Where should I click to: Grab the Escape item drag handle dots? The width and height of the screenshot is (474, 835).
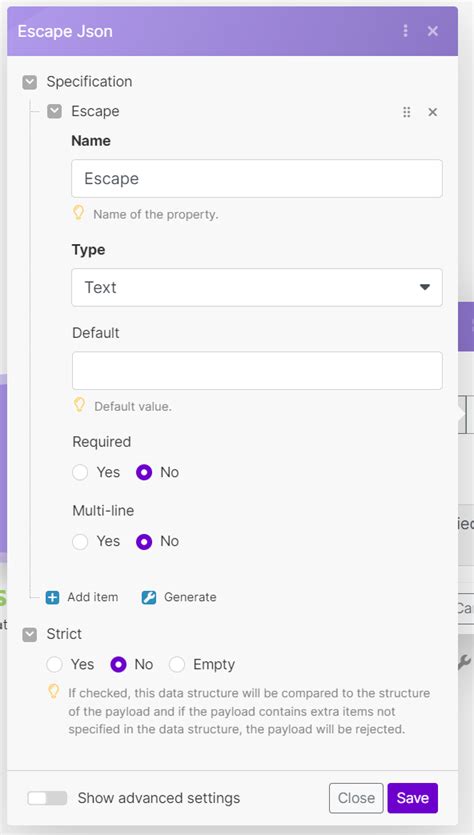pos(406,112)
